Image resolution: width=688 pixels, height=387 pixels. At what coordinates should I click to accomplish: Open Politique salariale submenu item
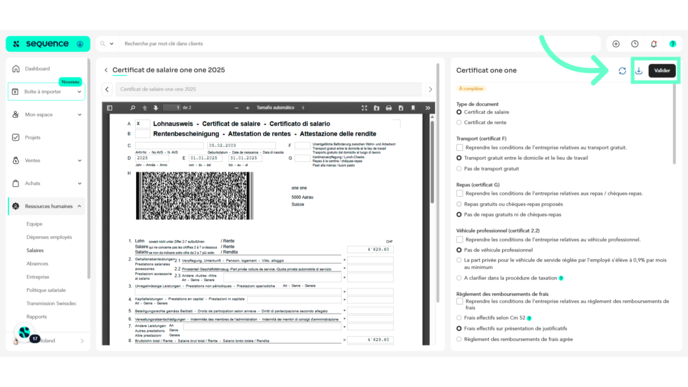coord(46,290)
